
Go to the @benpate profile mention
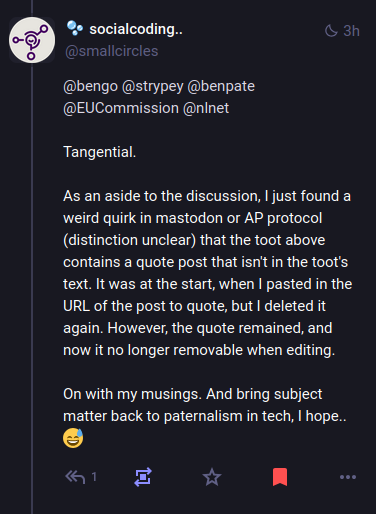pos(221,86)
